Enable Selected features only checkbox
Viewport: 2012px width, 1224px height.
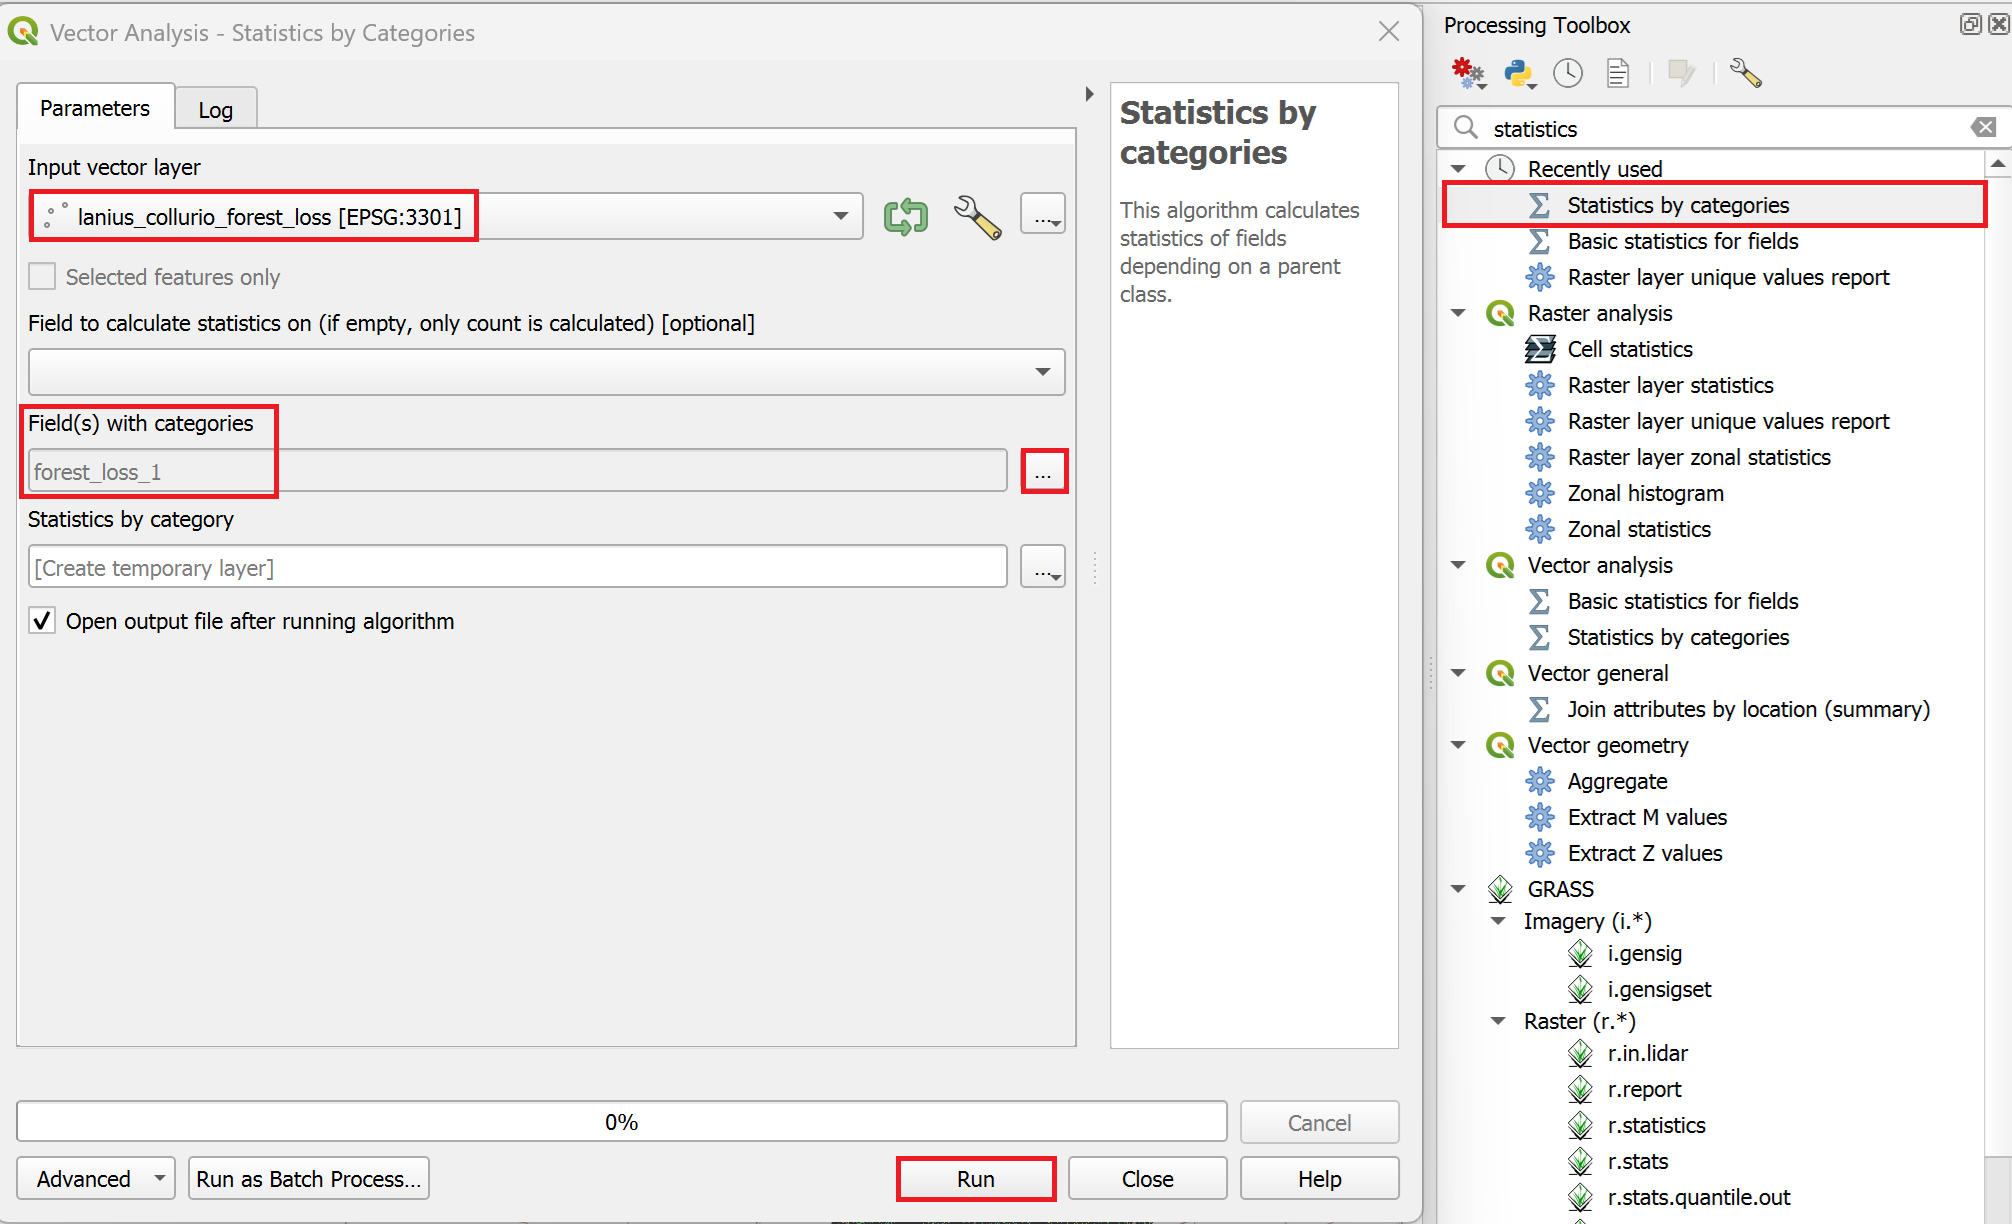pos(42,276)
